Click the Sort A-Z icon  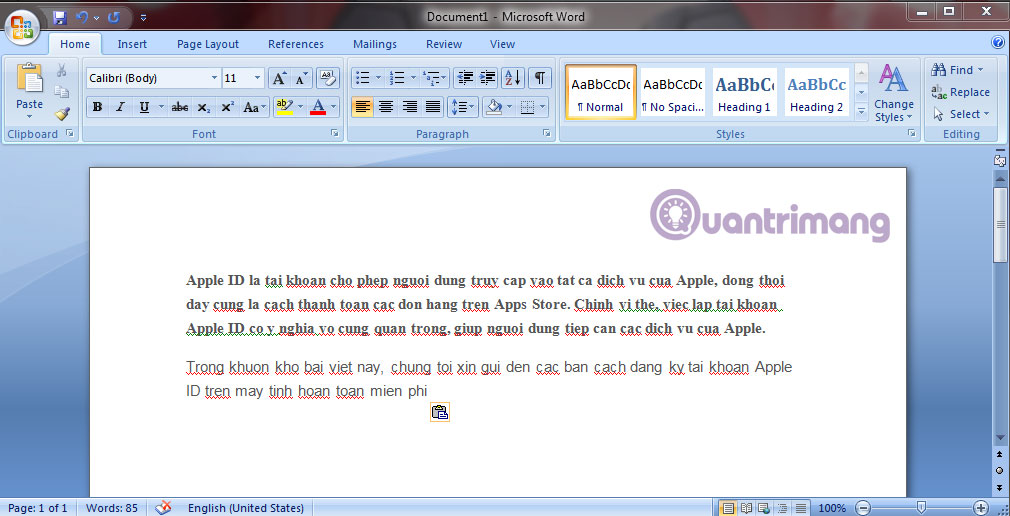(512, 78)
